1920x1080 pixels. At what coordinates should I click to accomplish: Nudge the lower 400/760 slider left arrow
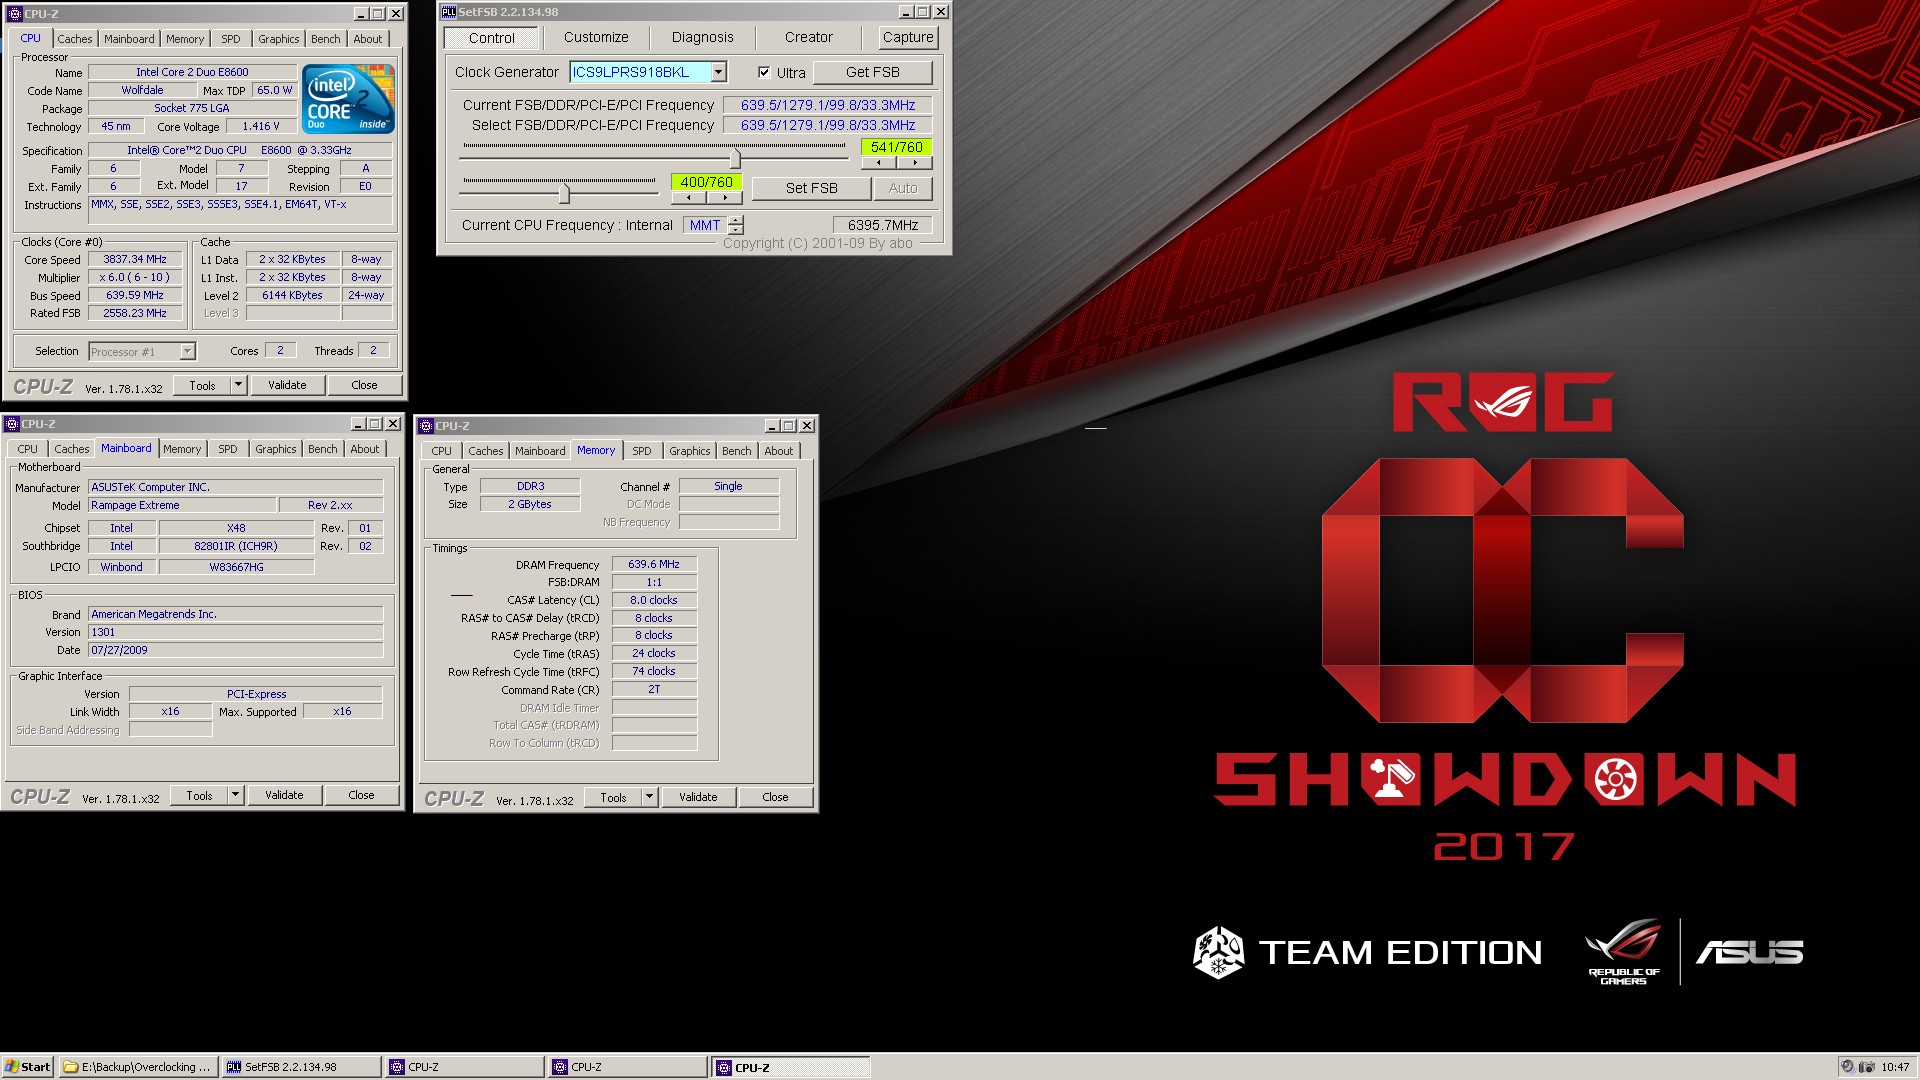[x=688, y=197]
